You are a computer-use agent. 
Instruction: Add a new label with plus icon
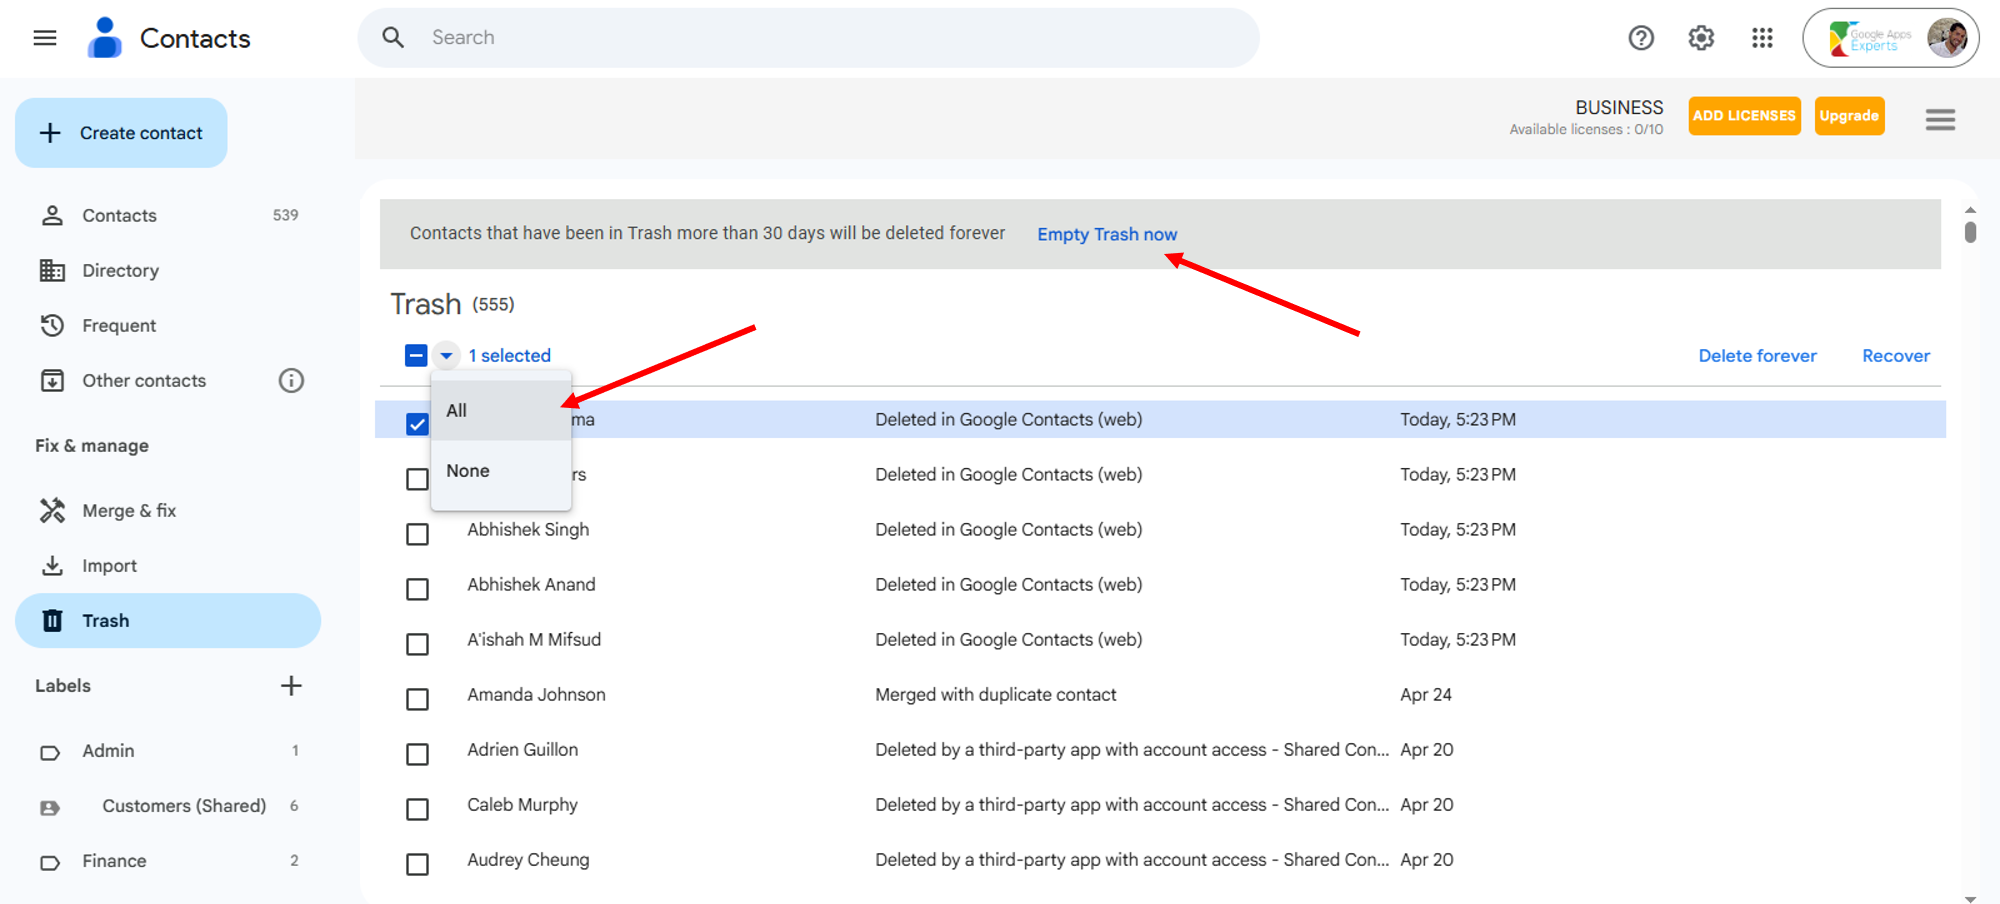(x=291, y=686)
